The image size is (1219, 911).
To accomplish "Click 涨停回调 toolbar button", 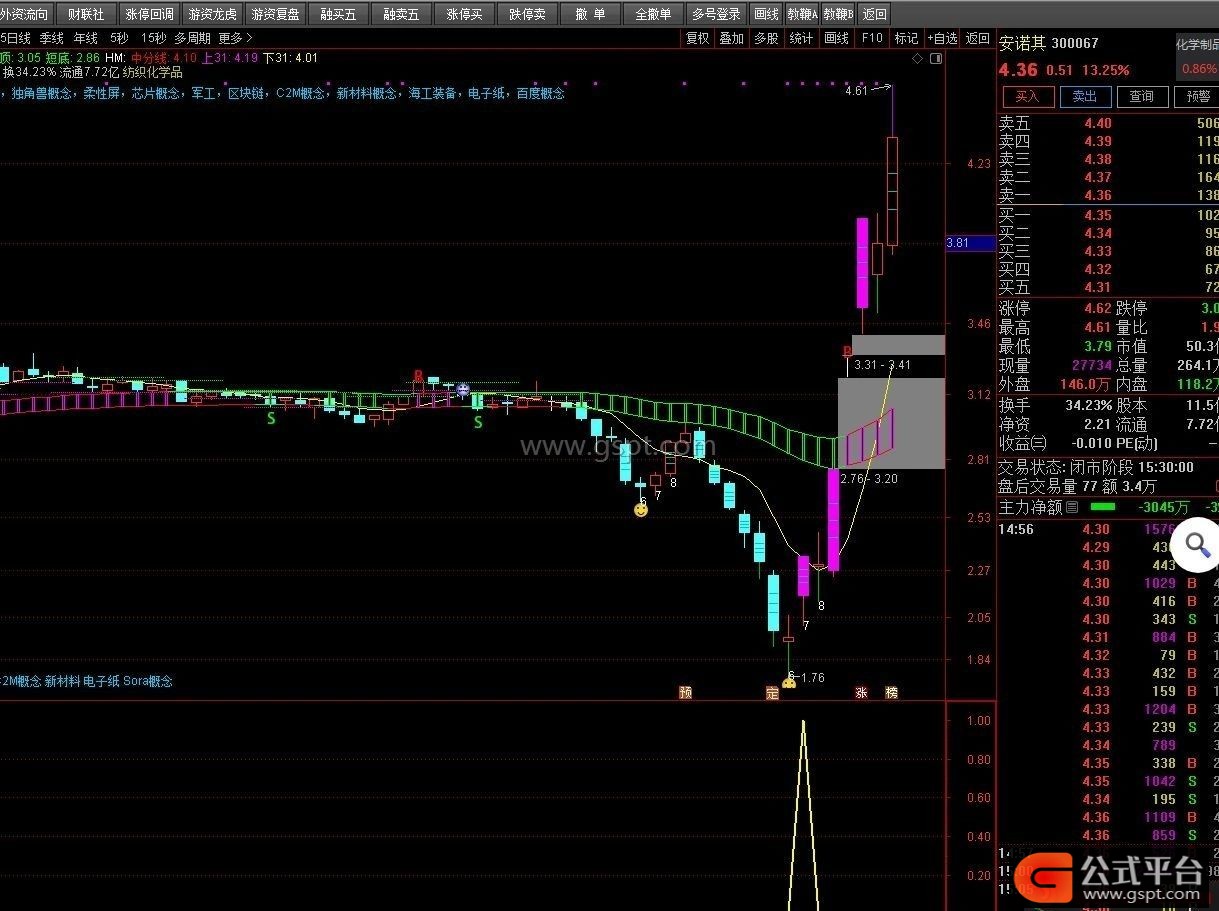I will (150, 14).
